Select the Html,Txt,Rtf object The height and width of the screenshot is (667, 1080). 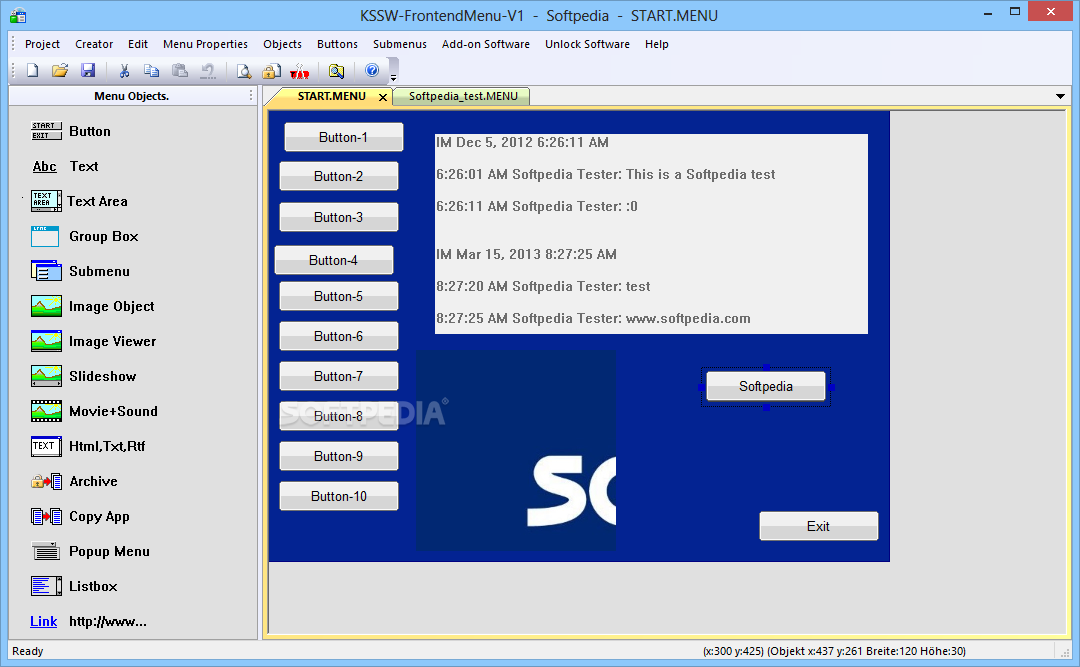88,447
